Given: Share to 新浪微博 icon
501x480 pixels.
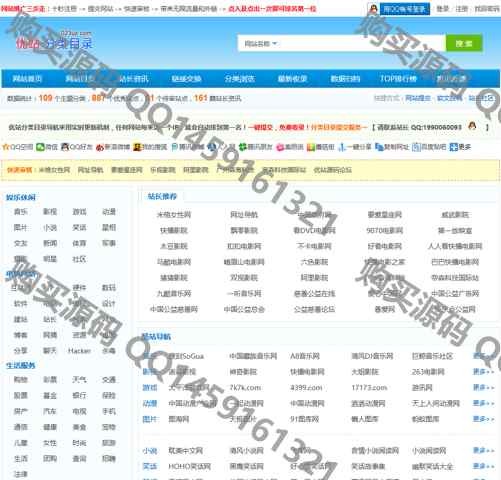Looking at the screenshot, I should (x=100, y=147).
